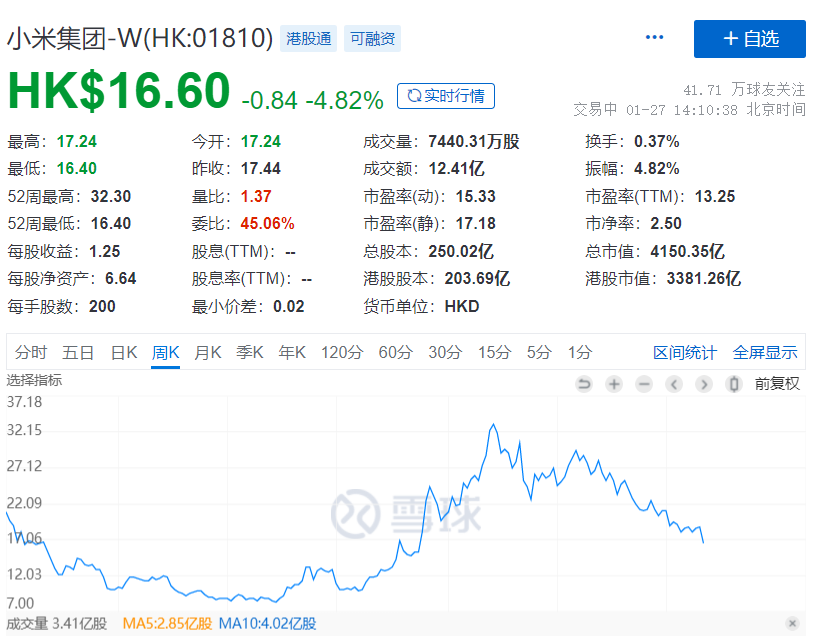Switch to the 五日 tab

click(x=78, y=353)
